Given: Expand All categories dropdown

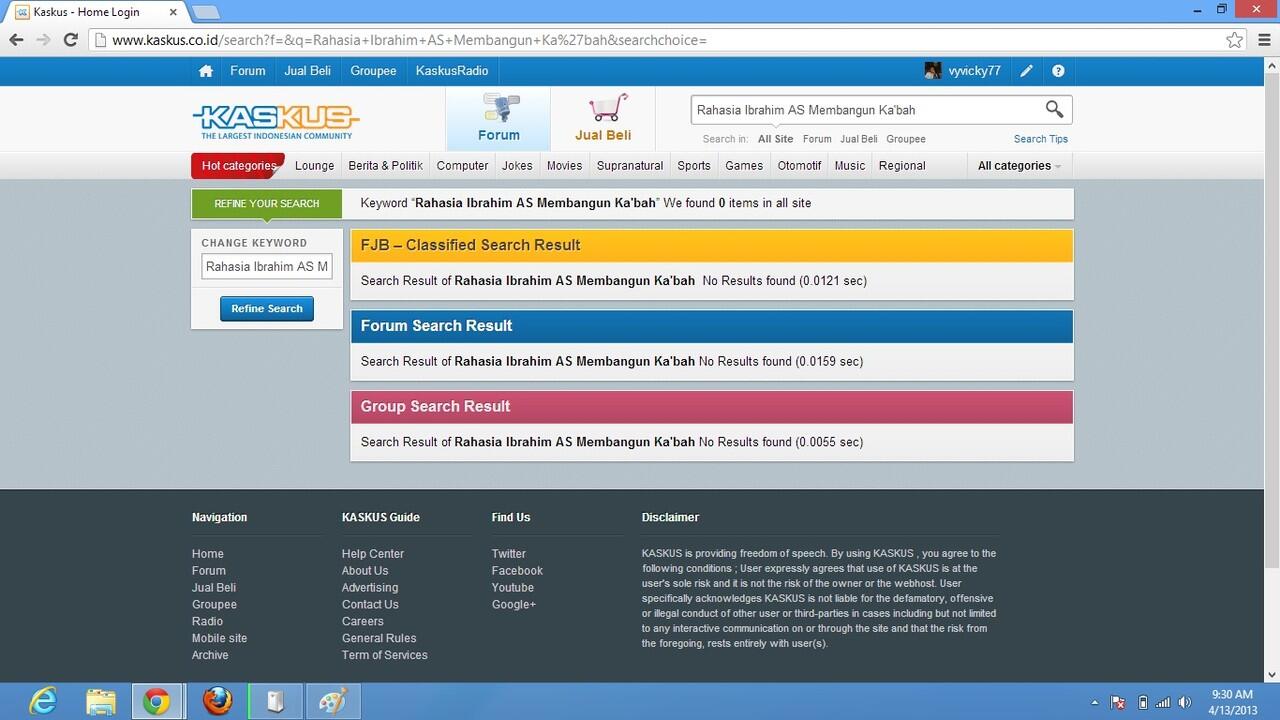Looking at the screenshot, I should 1019,166.
